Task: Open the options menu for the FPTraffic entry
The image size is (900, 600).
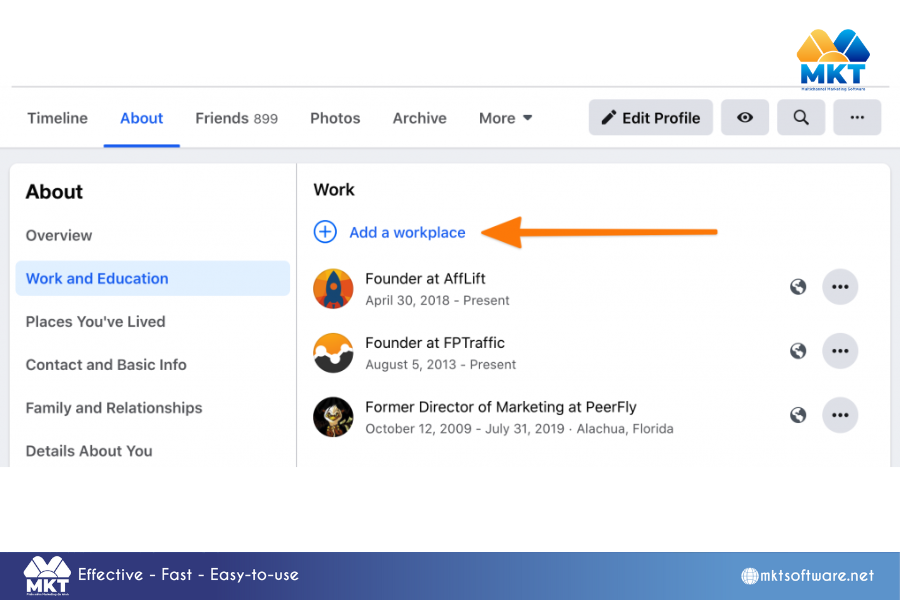Action: 840,351
